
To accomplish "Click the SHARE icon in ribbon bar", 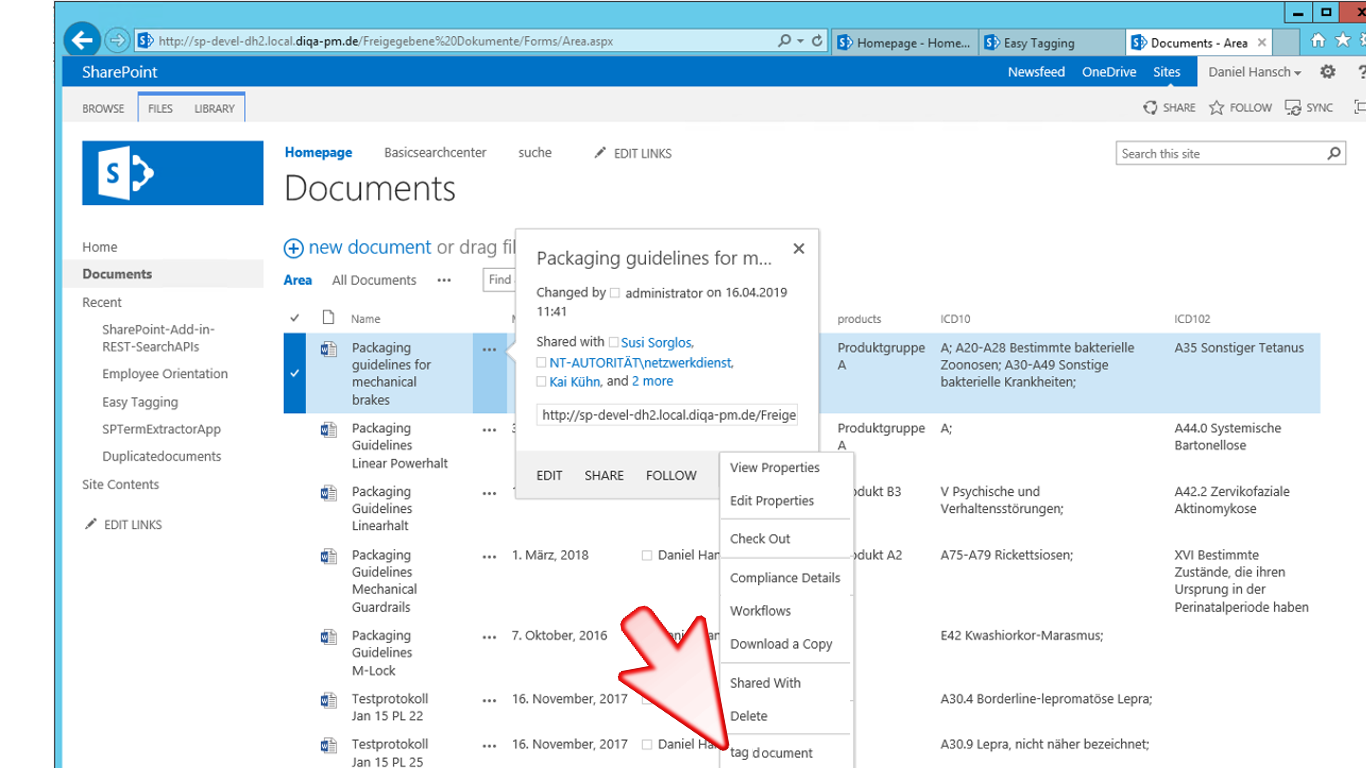I will tap(1151, 107).
